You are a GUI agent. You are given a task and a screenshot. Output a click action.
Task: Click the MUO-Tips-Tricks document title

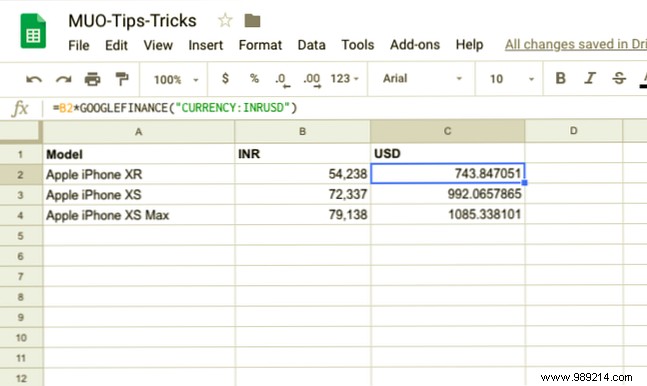(x=132, y=21)
